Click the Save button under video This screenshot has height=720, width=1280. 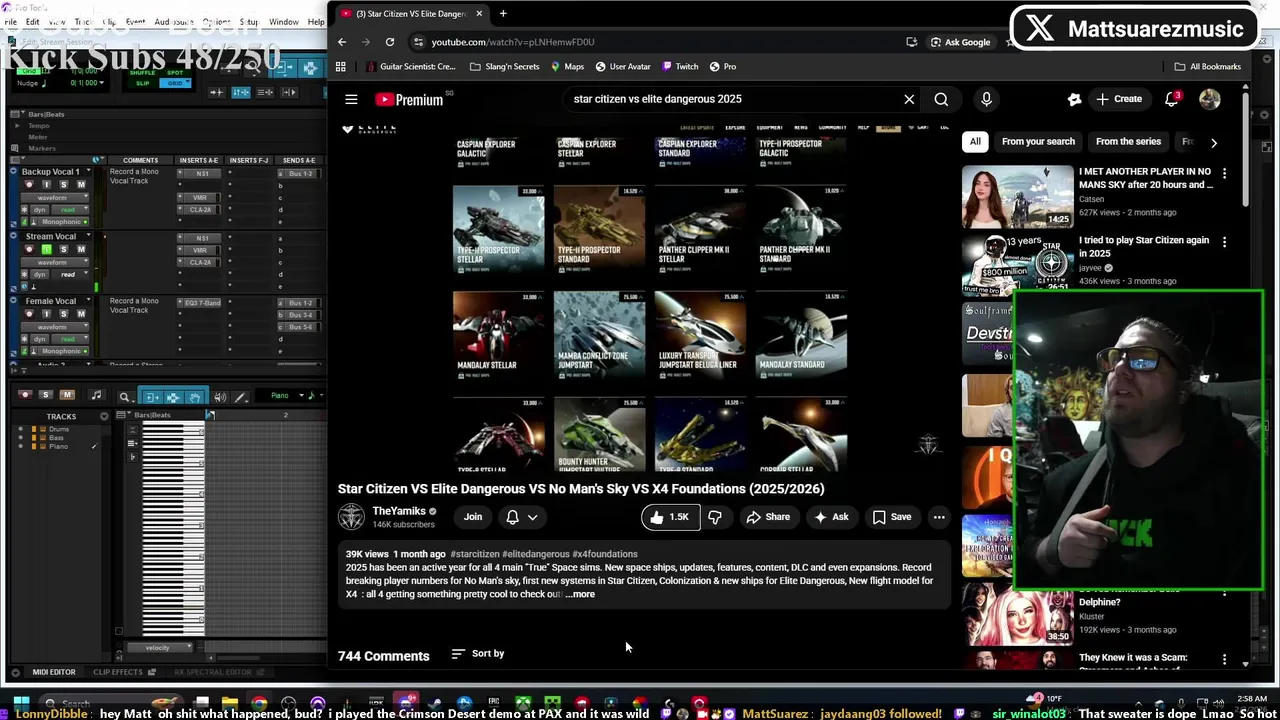click(x=892, y=517)
